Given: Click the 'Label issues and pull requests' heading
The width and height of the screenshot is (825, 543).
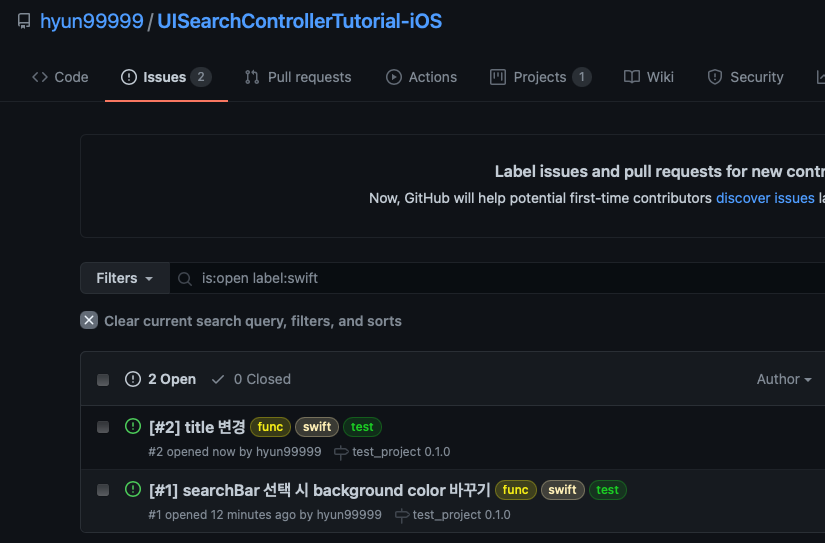Looking at the screenshot, I should [x=660, y=172].
